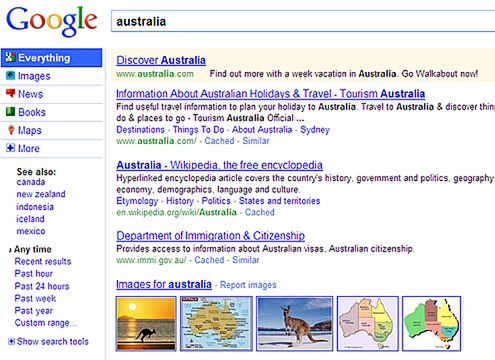Select the Any time filter

pos(33,249)
